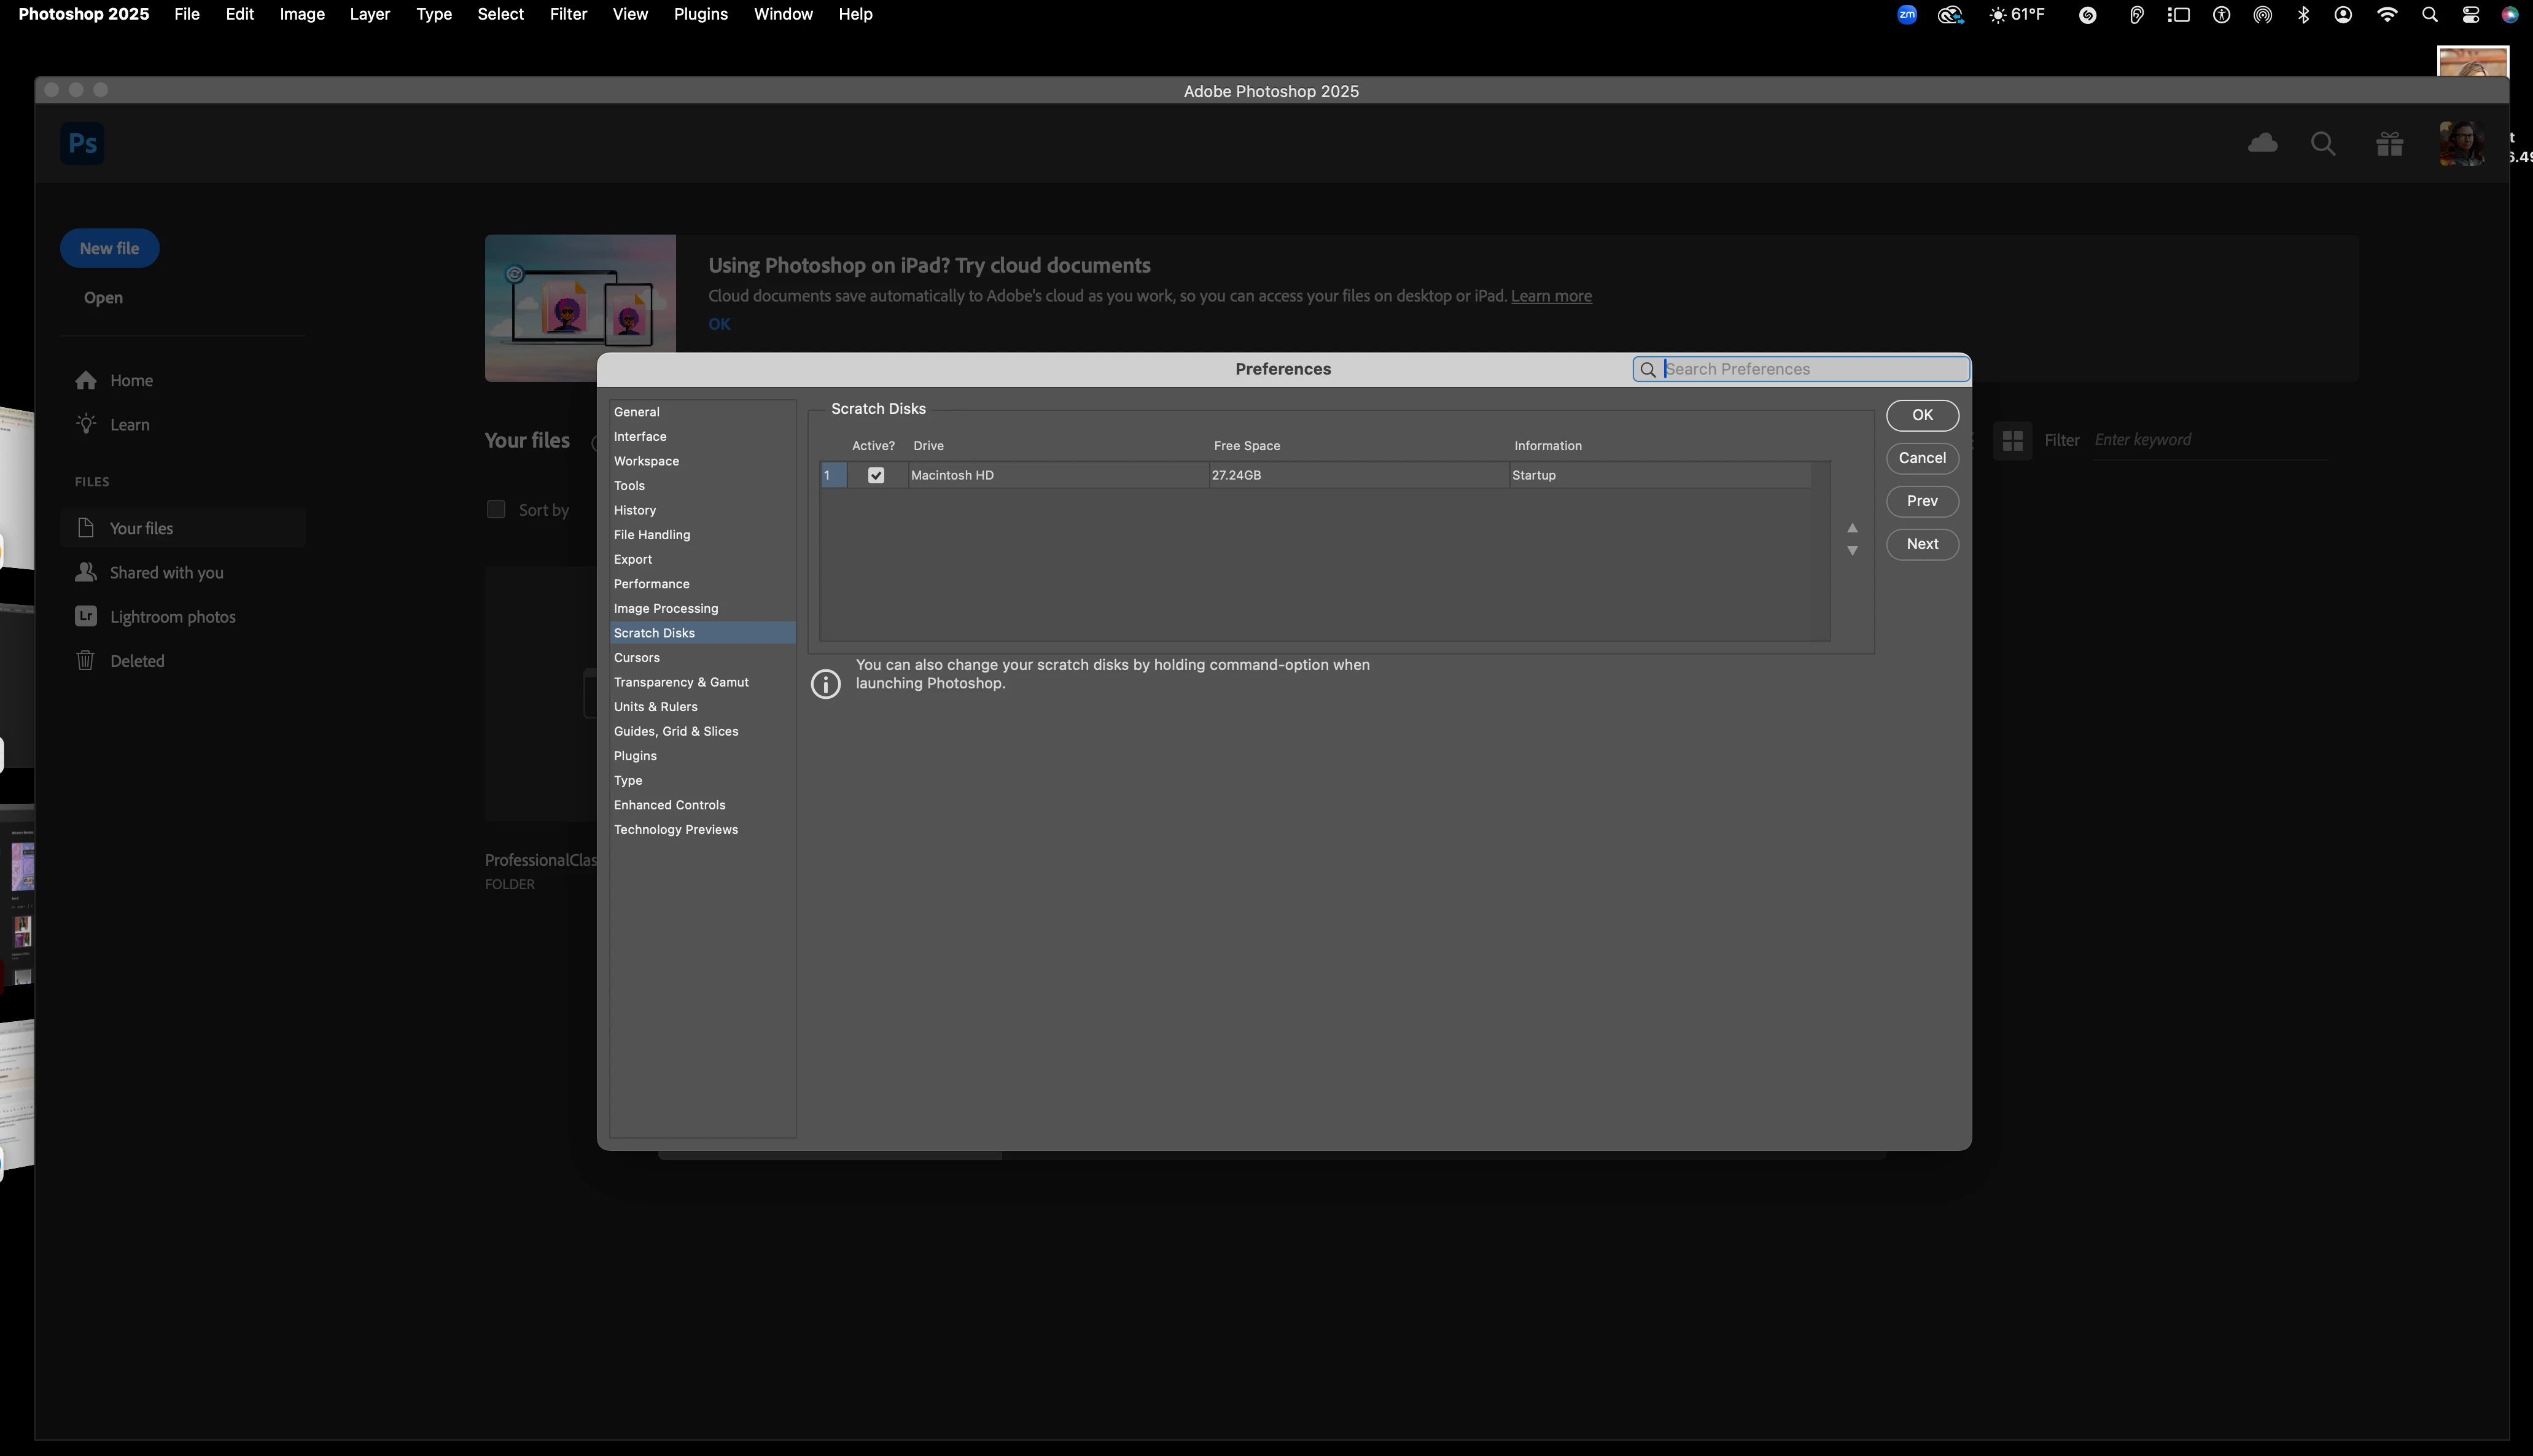Screen dimensions: 2533x1456
Task: Click the search magnifier in app header
Action: coord(2323,144)
